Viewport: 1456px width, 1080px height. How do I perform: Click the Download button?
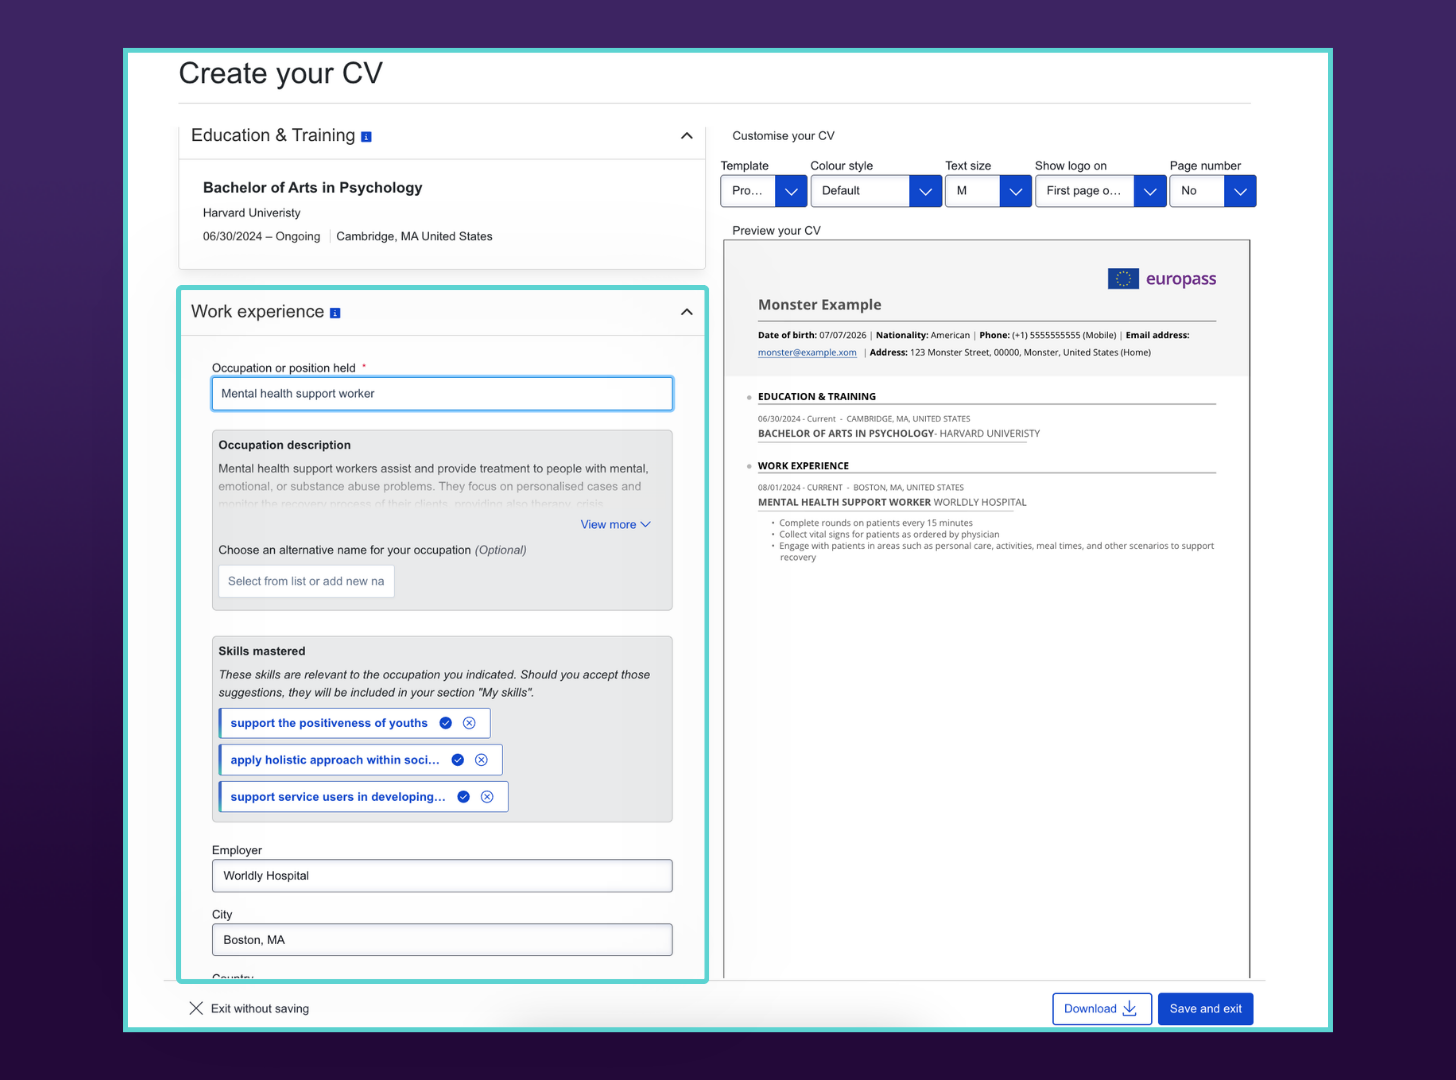point(1102,1009)
